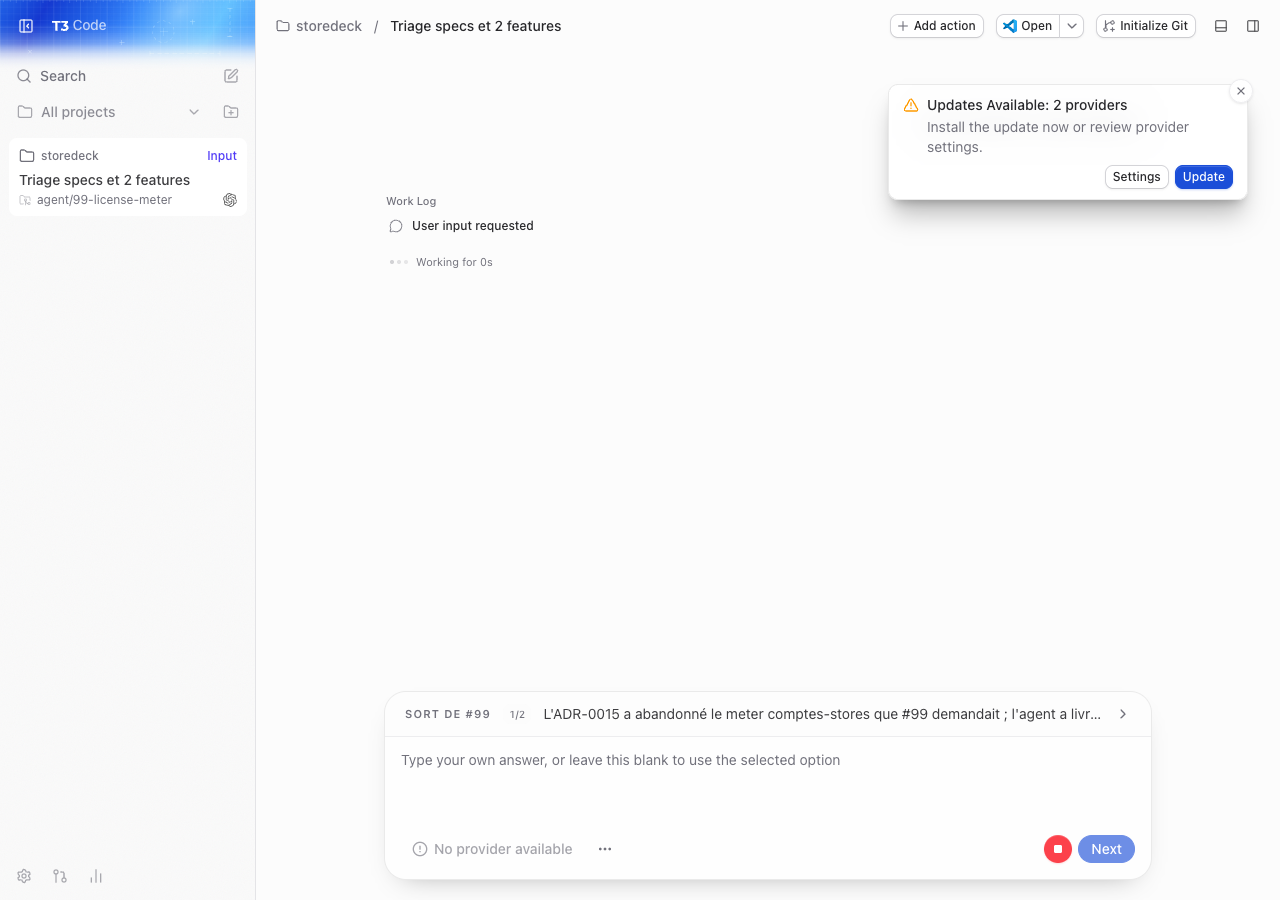
Task: Click the User input requested log entry
Action: 473,226
